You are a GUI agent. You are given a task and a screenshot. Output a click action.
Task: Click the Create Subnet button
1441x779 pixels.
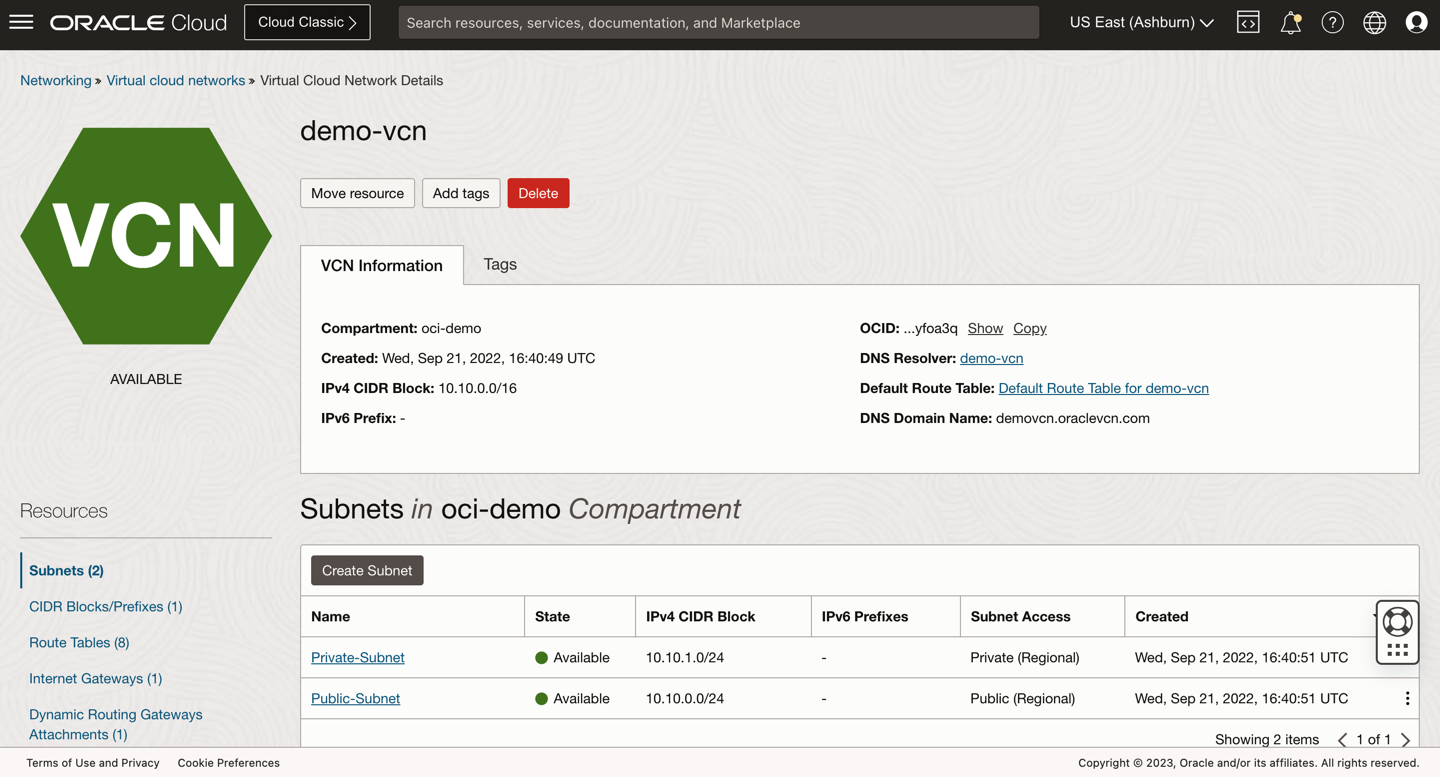point(367,571)
